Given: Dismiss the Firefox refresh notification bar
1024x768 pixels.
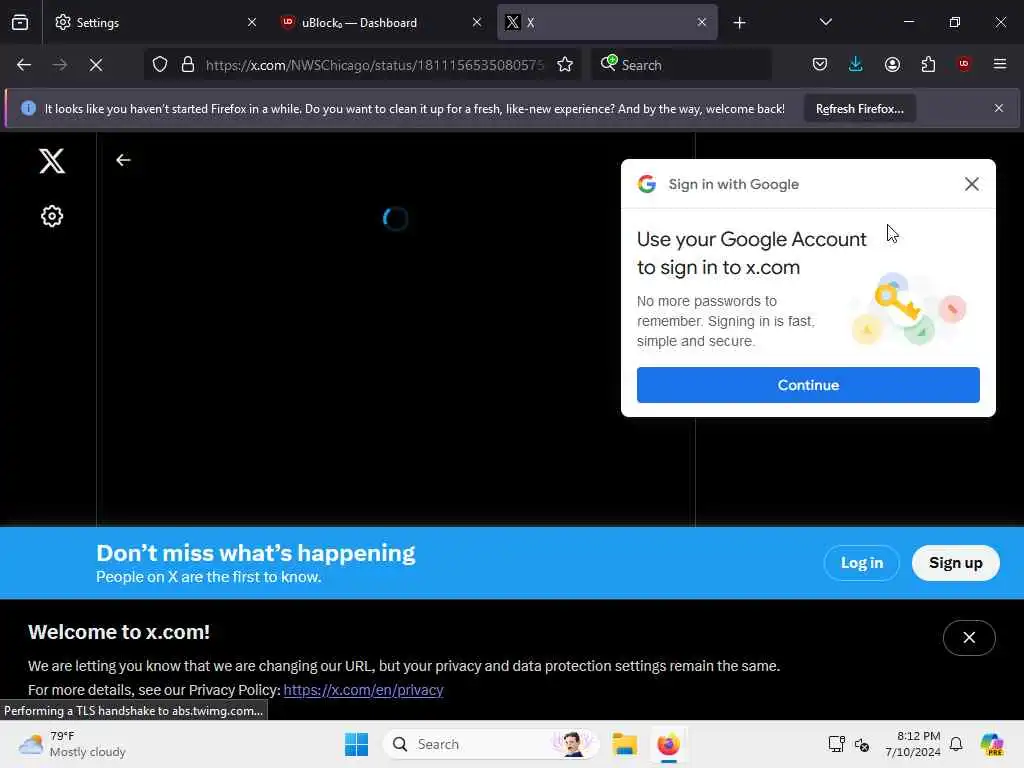Looking at the screenshot, I should [x=999, y=108].
